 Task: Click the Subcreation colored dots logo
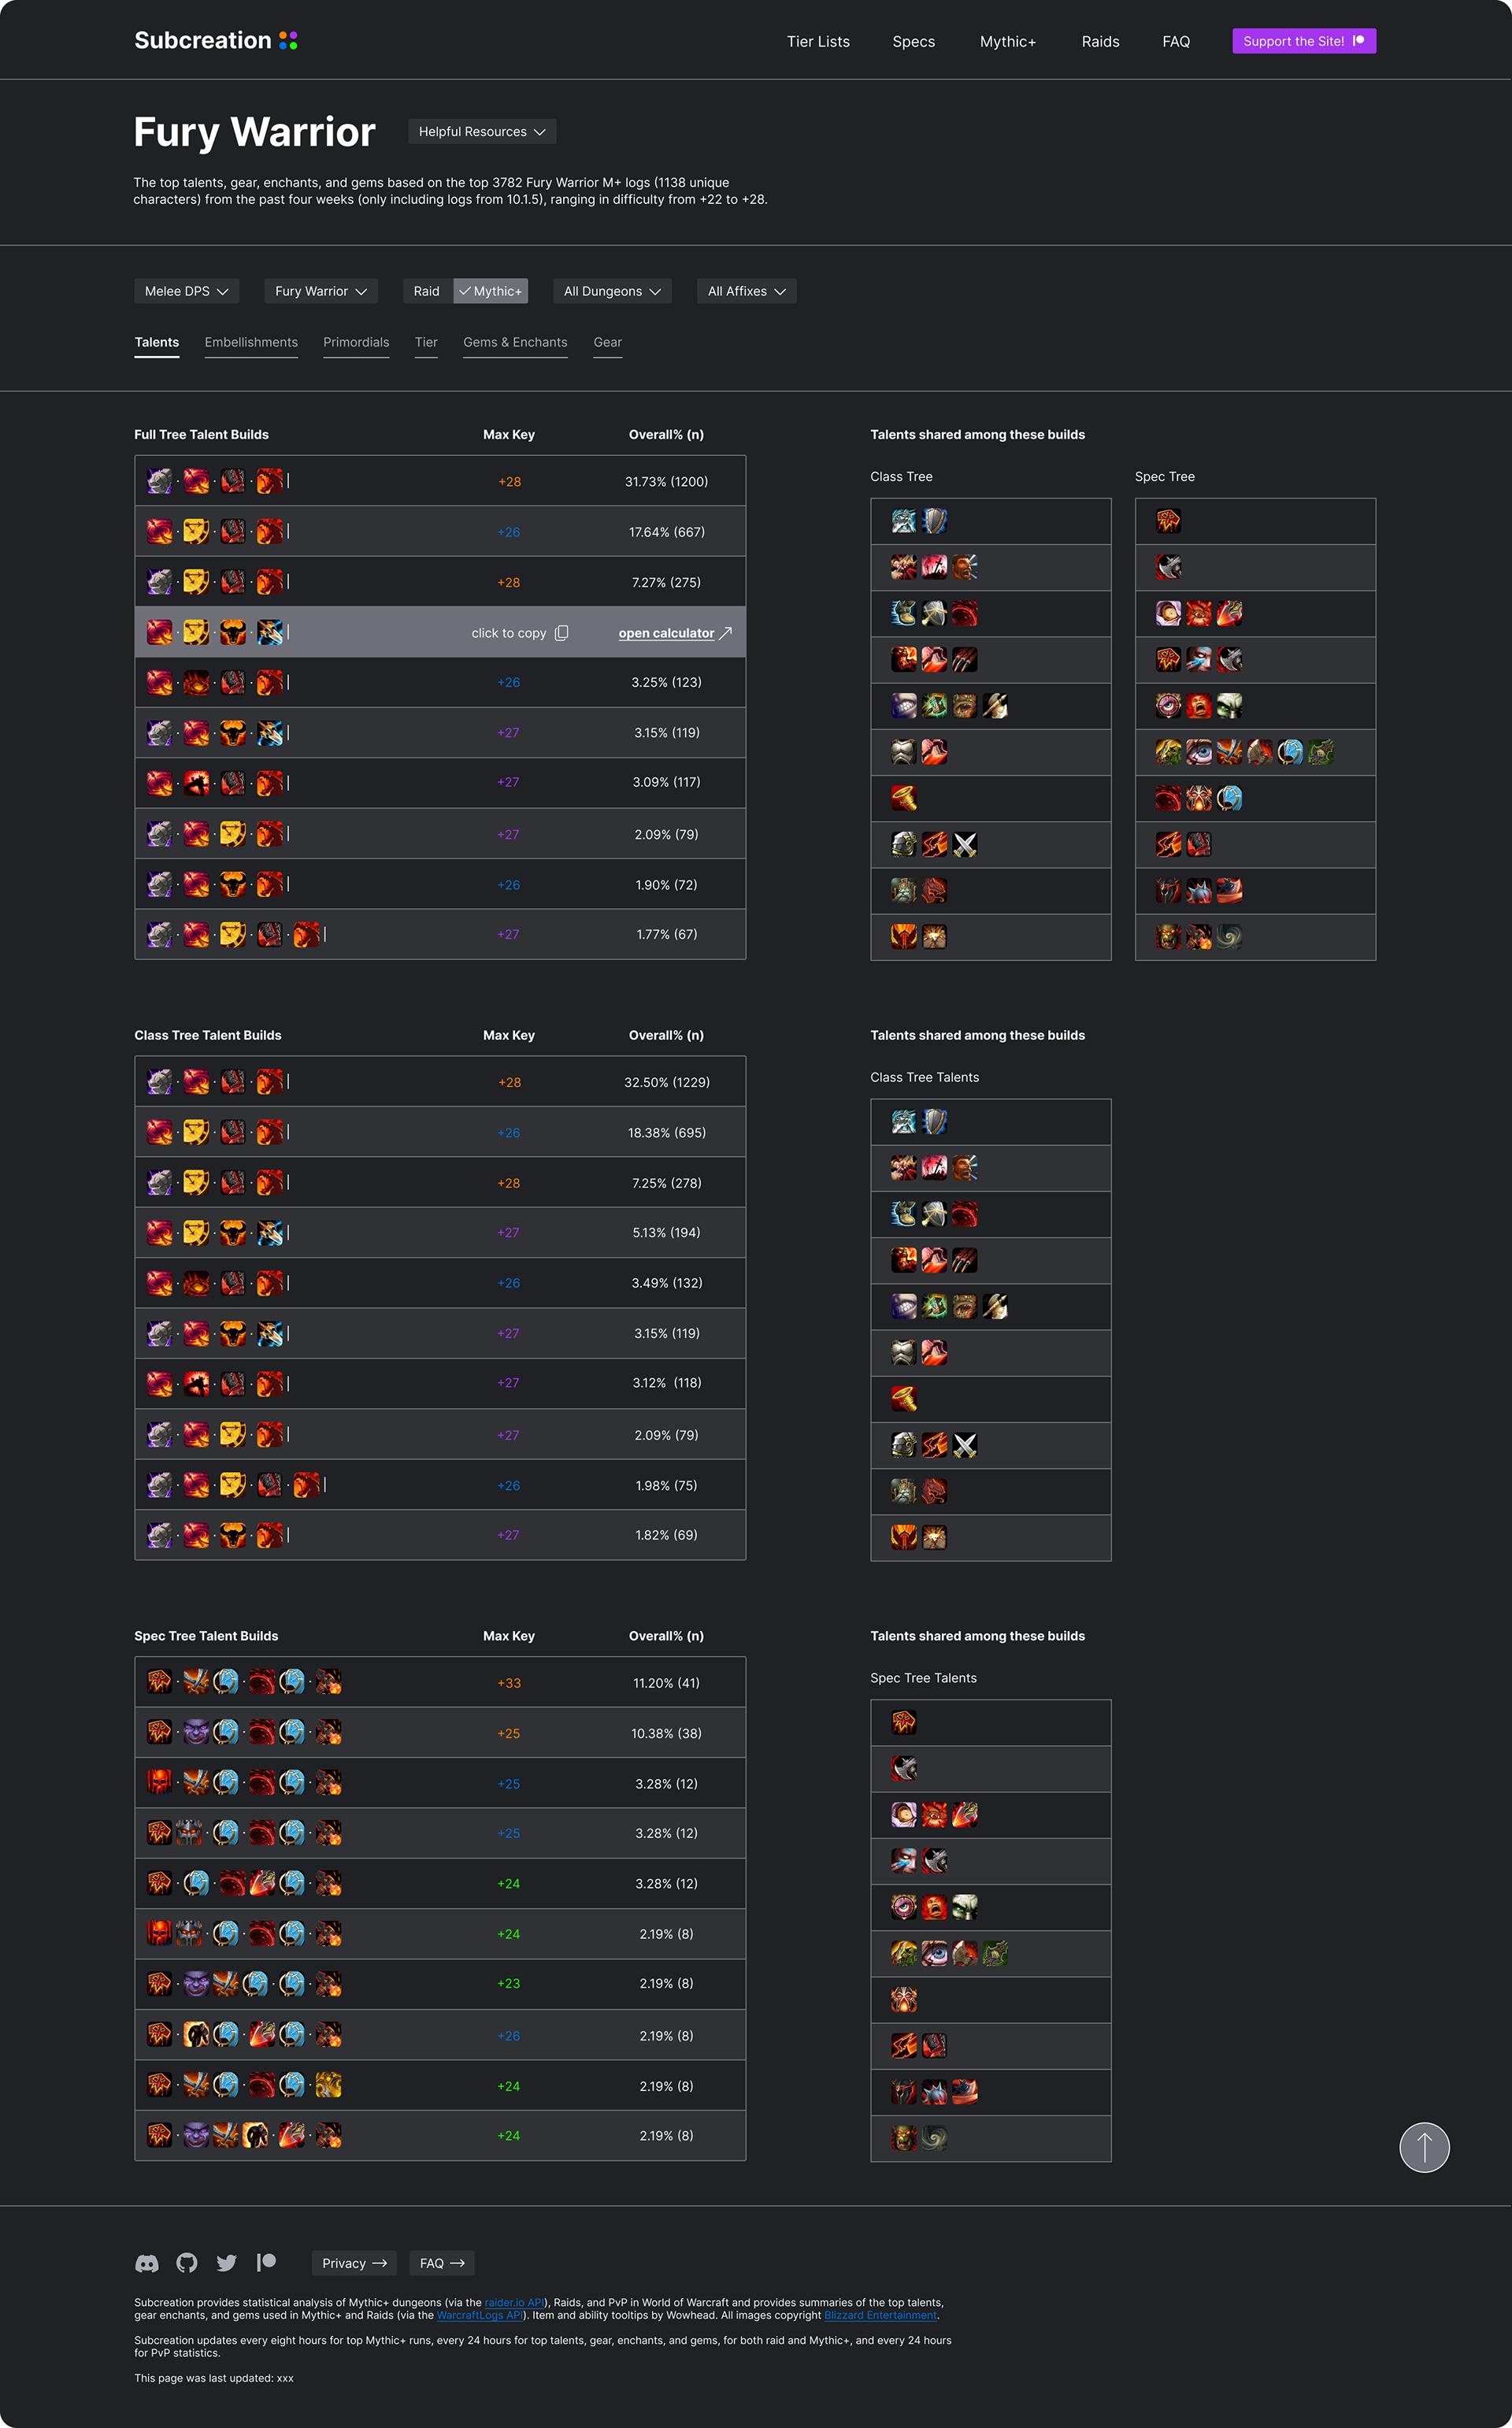[288, 40]
